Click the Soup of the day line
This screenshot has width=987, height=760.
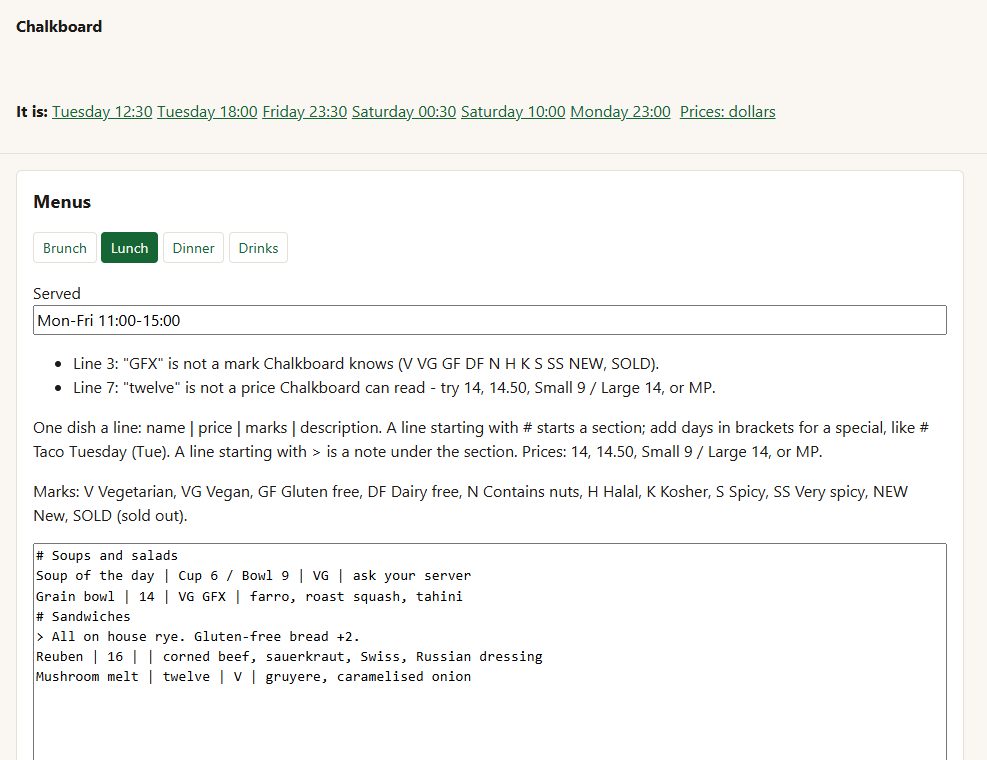pos(253,576)
